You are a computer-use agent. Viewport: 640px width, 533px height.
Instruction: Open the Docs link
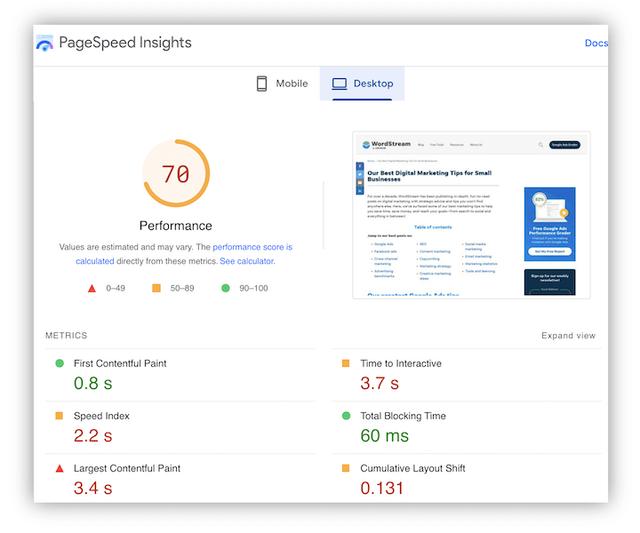(596, 43)
